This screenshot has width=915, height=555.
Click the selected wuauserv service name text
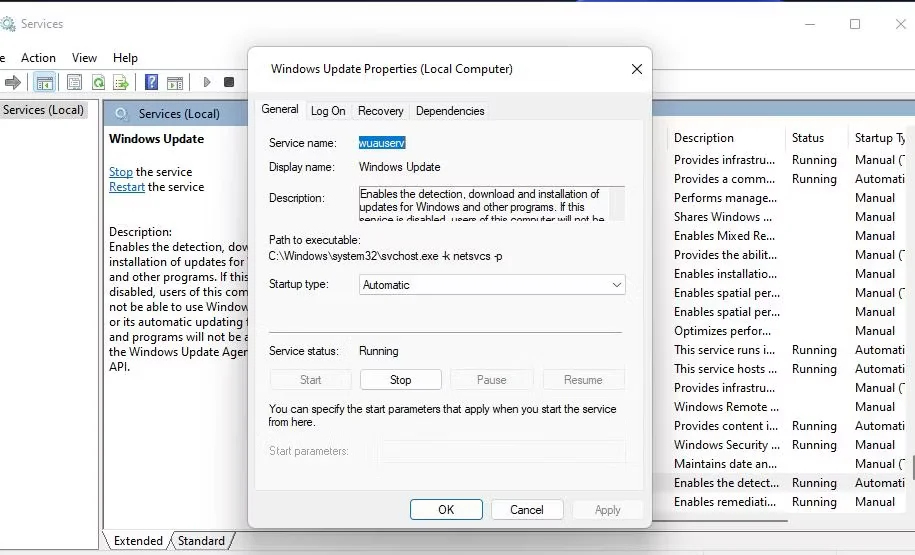tap(382, 143)
